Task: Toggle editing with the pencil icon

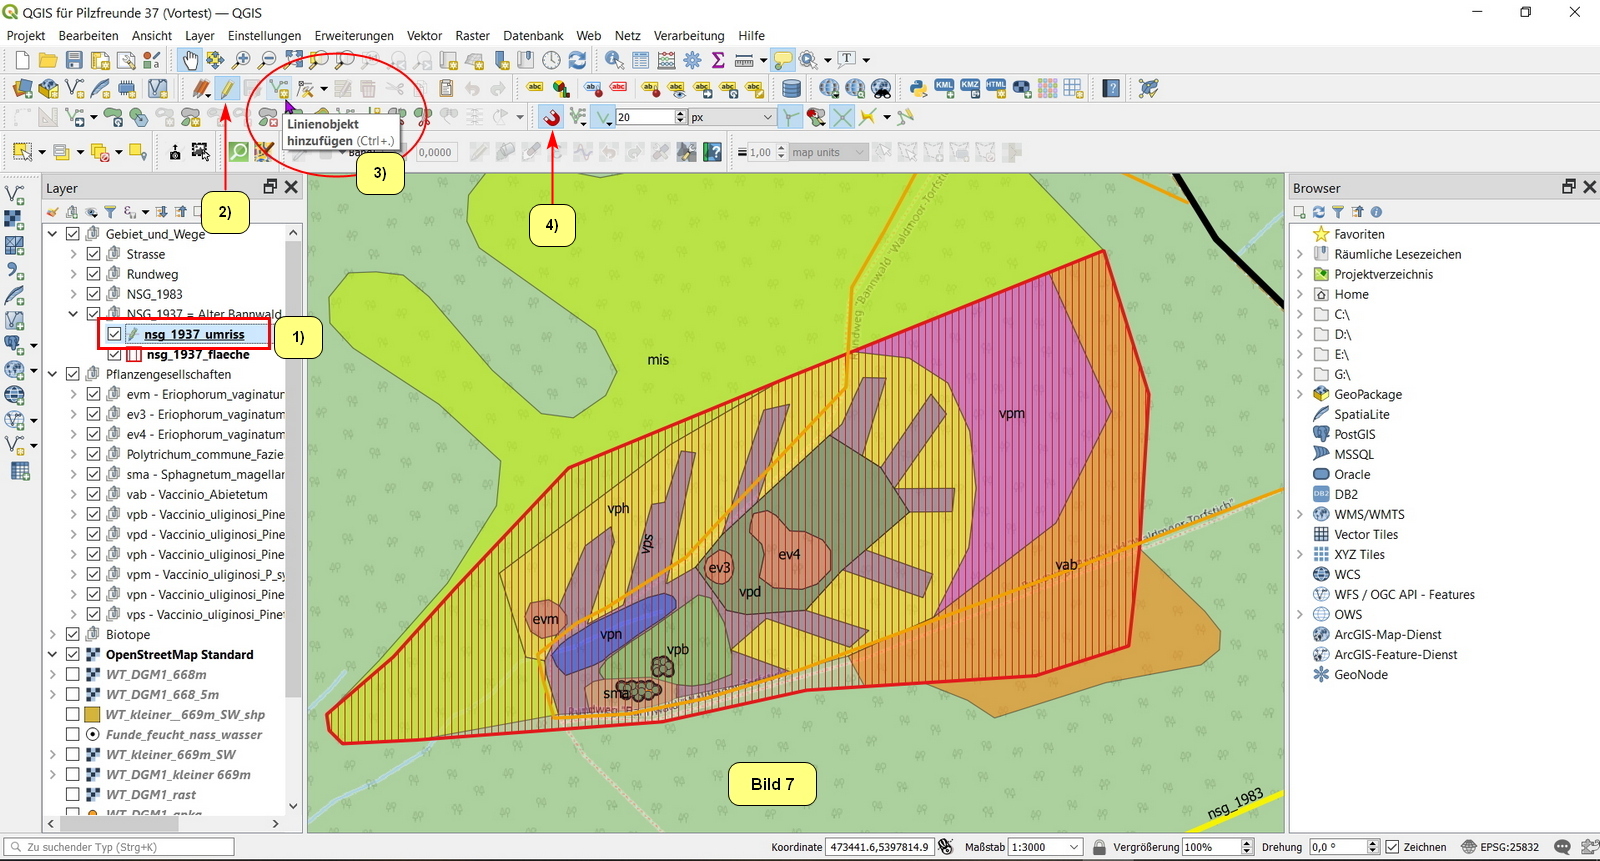Action: (x=227, y=89)
